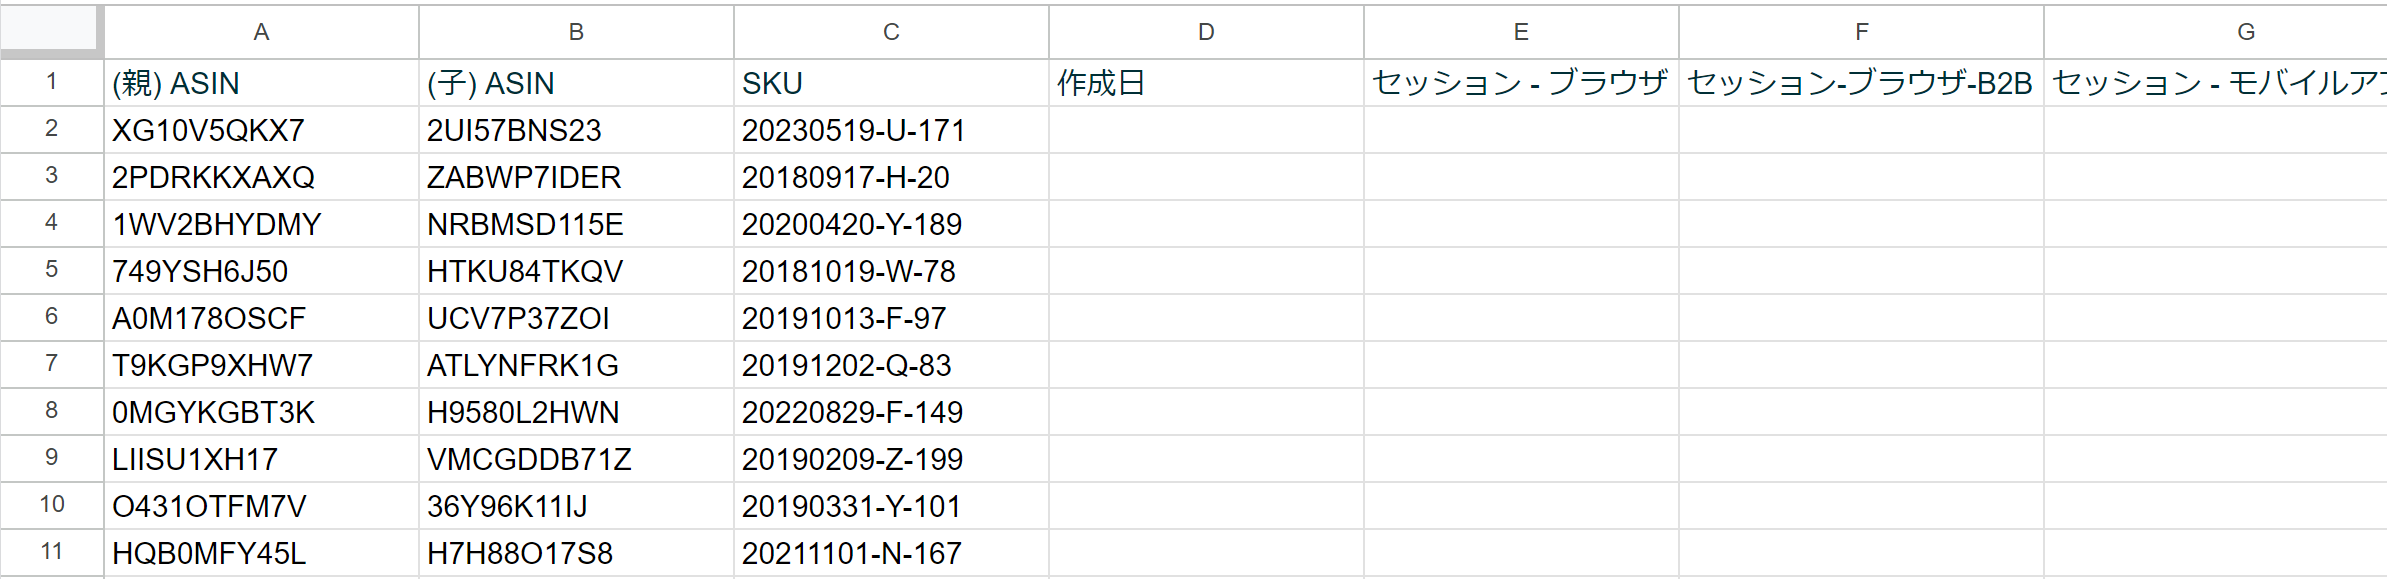Click cell containing 36Y96K11IJ

[x=576, y=506]
